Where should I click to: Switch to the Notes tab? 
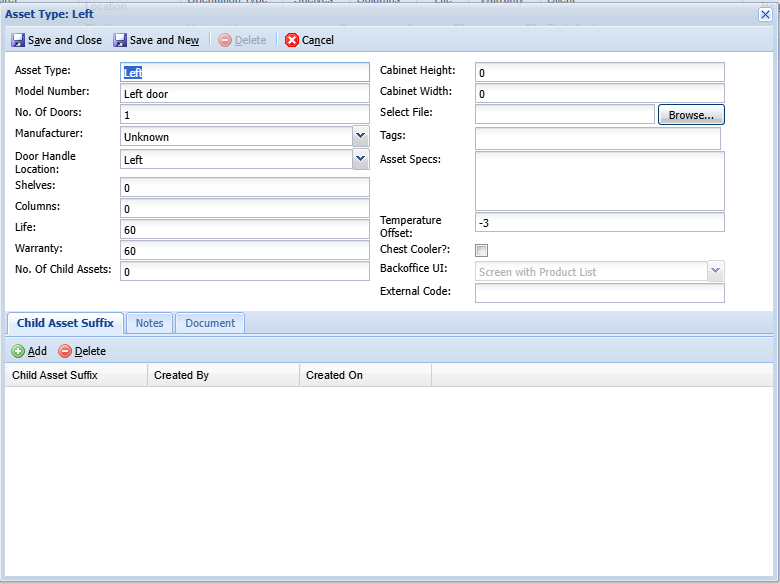[x=149, y=323]
